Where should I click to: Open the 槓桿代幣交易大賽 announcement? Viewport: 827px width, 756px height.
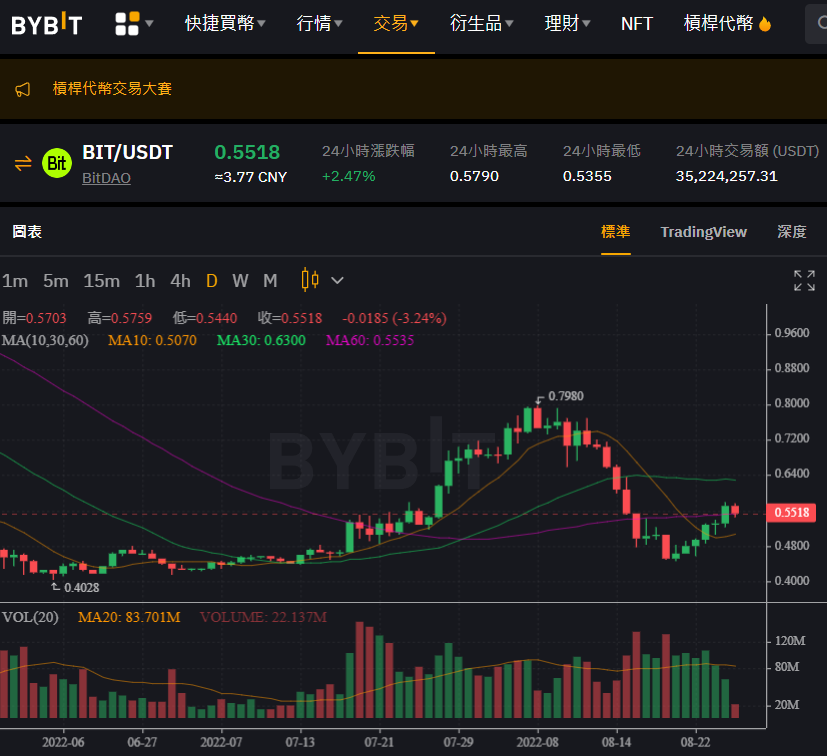[112, 89]
